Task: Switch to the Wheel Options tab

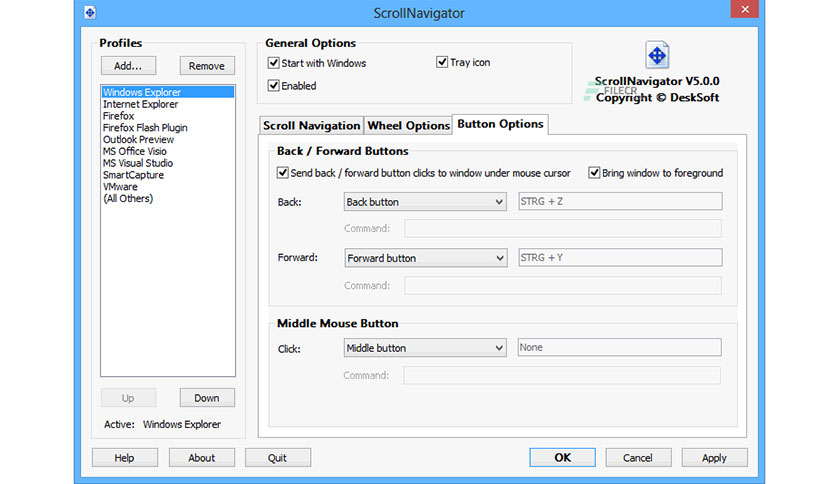Action: coord(408,125)
